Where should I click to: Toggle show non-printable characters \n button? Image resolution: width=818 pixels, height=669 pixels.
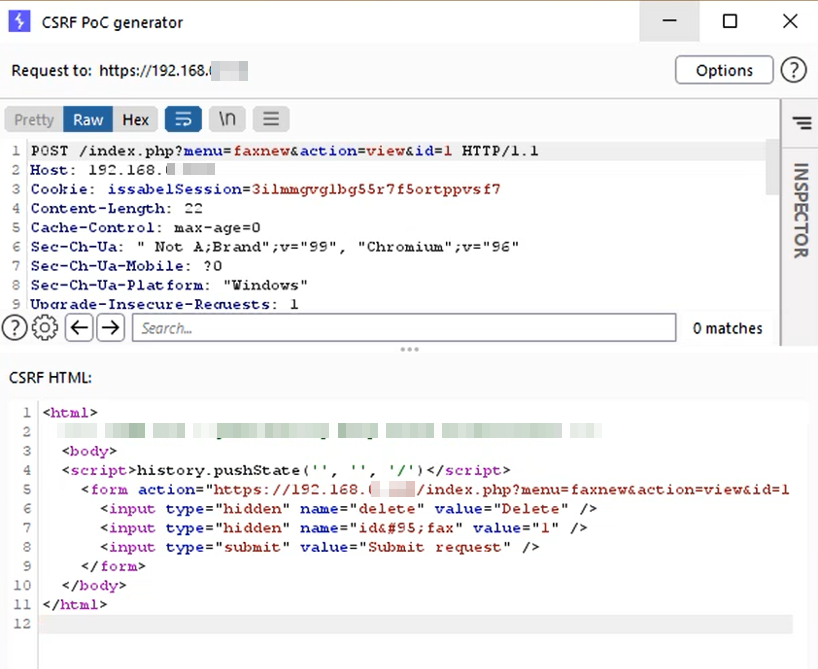click(x=227, y=120)
